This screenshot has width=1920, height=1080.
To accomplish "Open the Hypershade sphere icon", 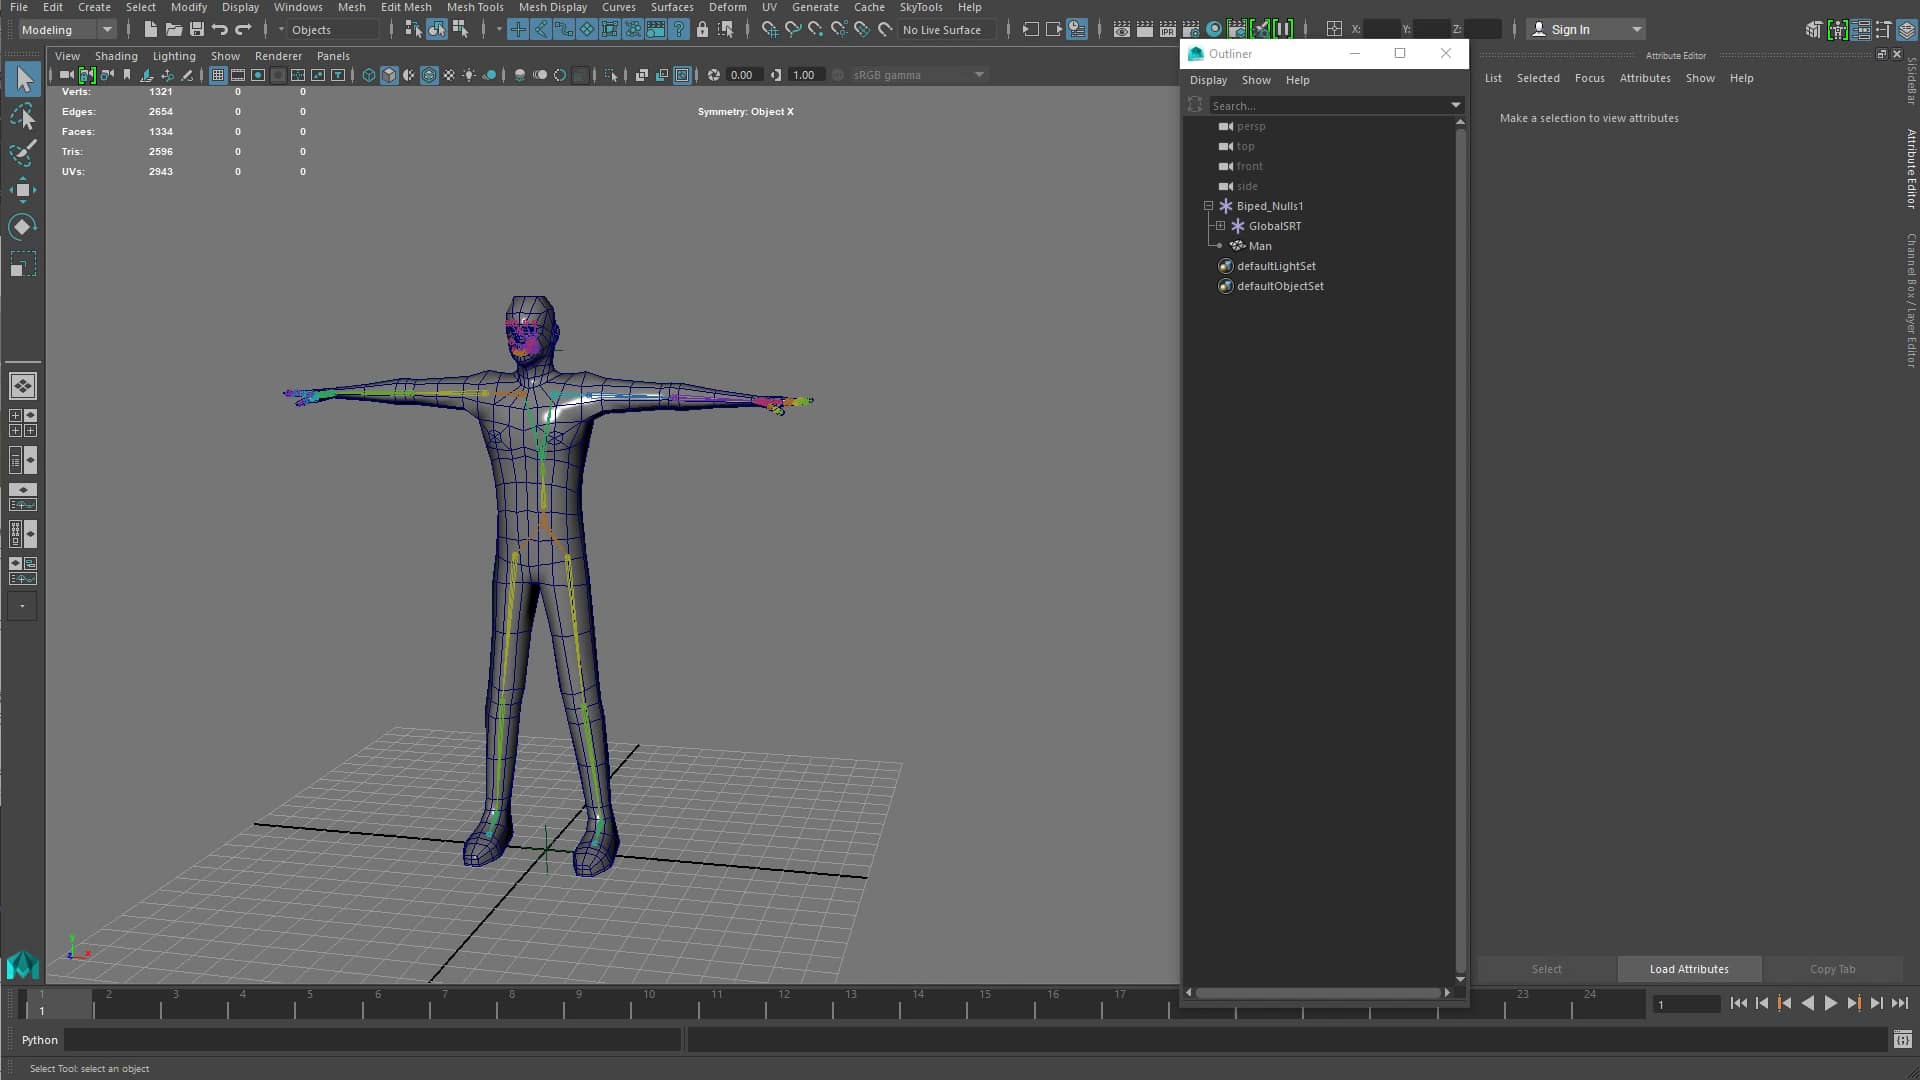I will click(x=1214, y=29).
